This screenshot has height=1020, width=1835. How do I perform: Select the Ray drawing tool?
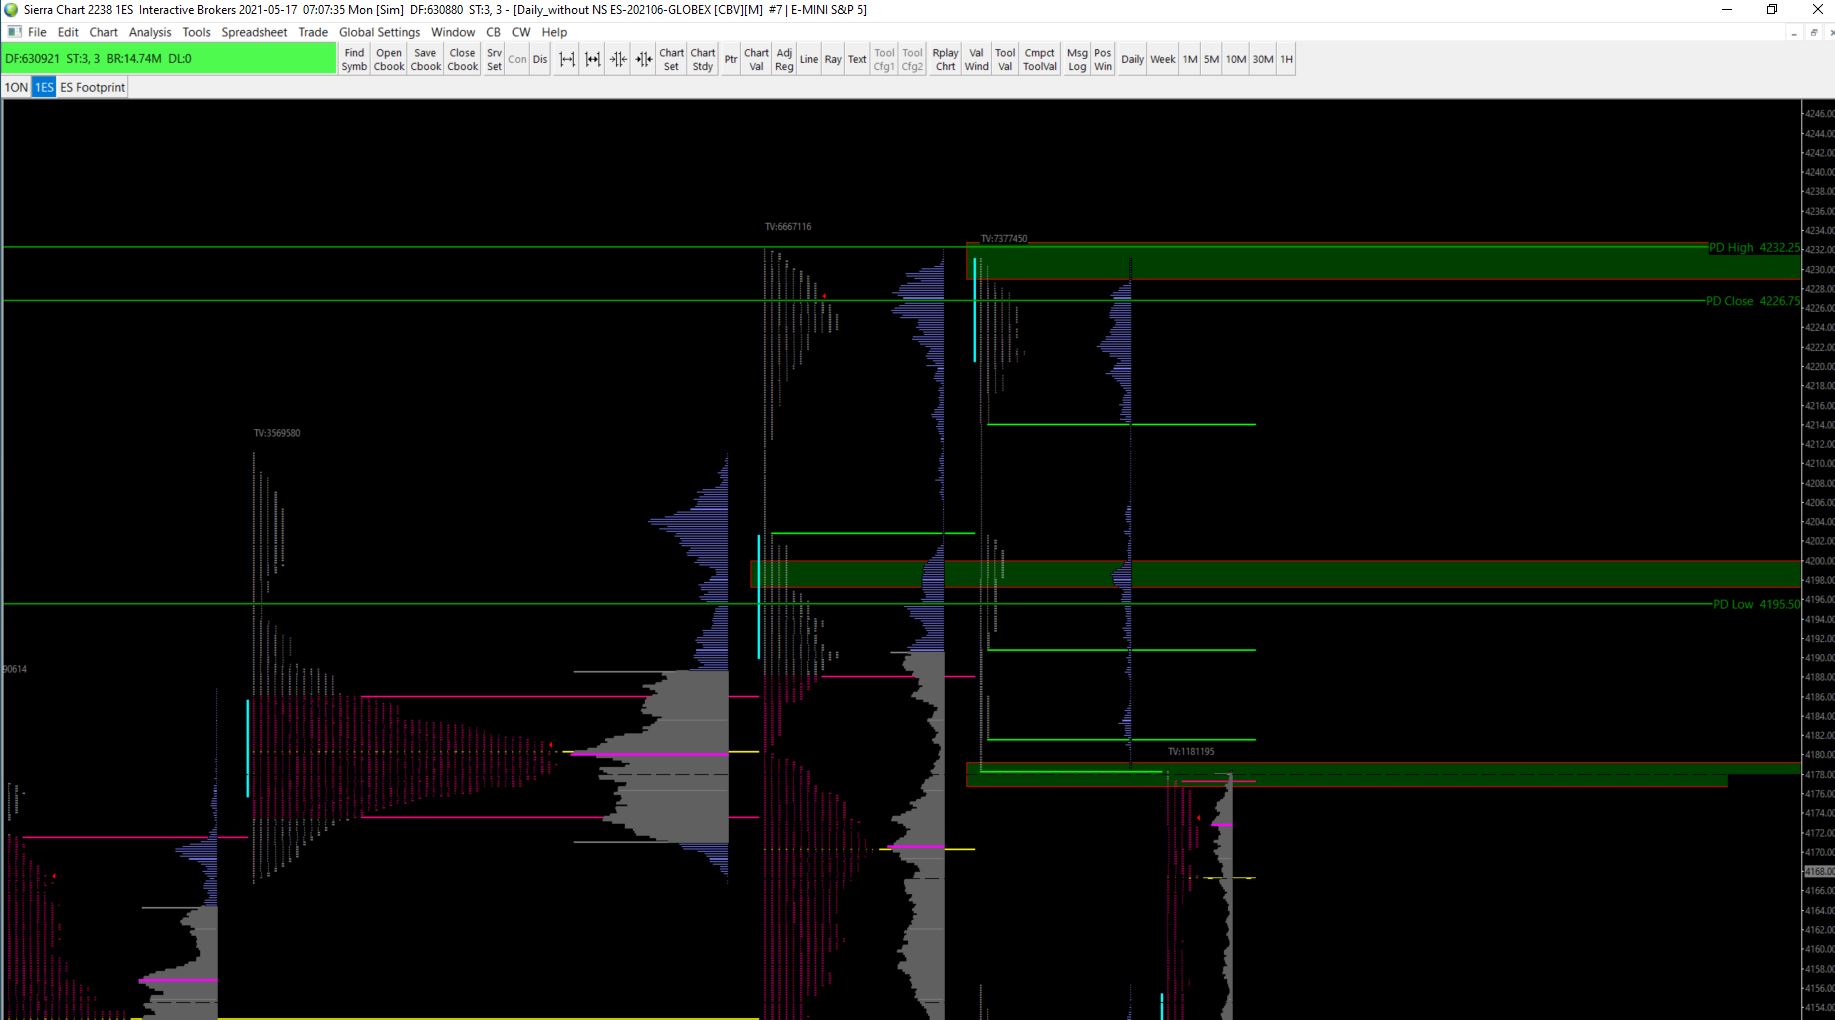pyautogui.click(x=833, y=59)
